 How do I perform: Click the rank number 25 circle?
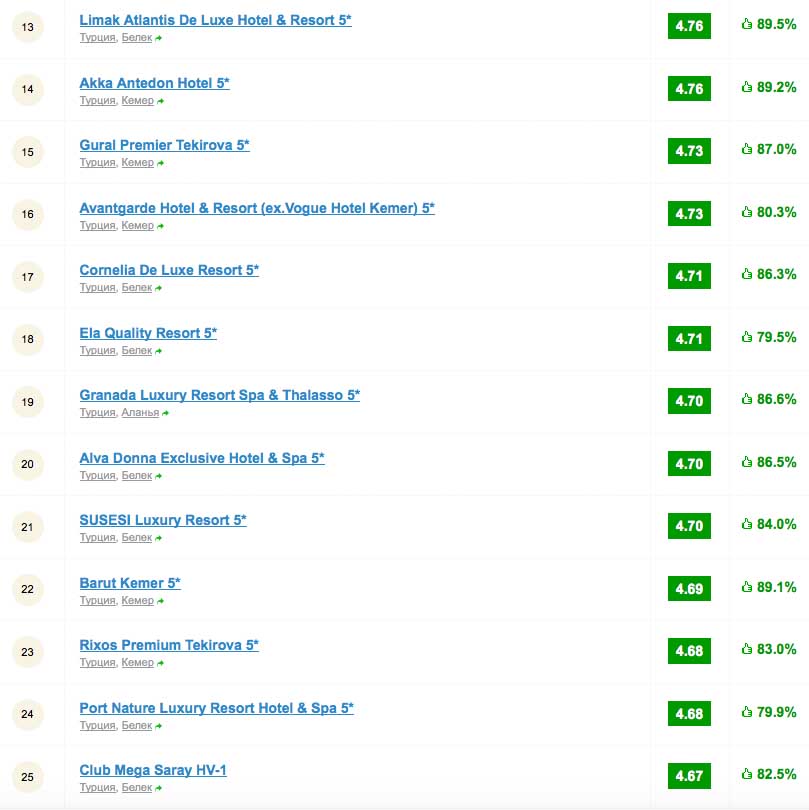coord(27,777)
